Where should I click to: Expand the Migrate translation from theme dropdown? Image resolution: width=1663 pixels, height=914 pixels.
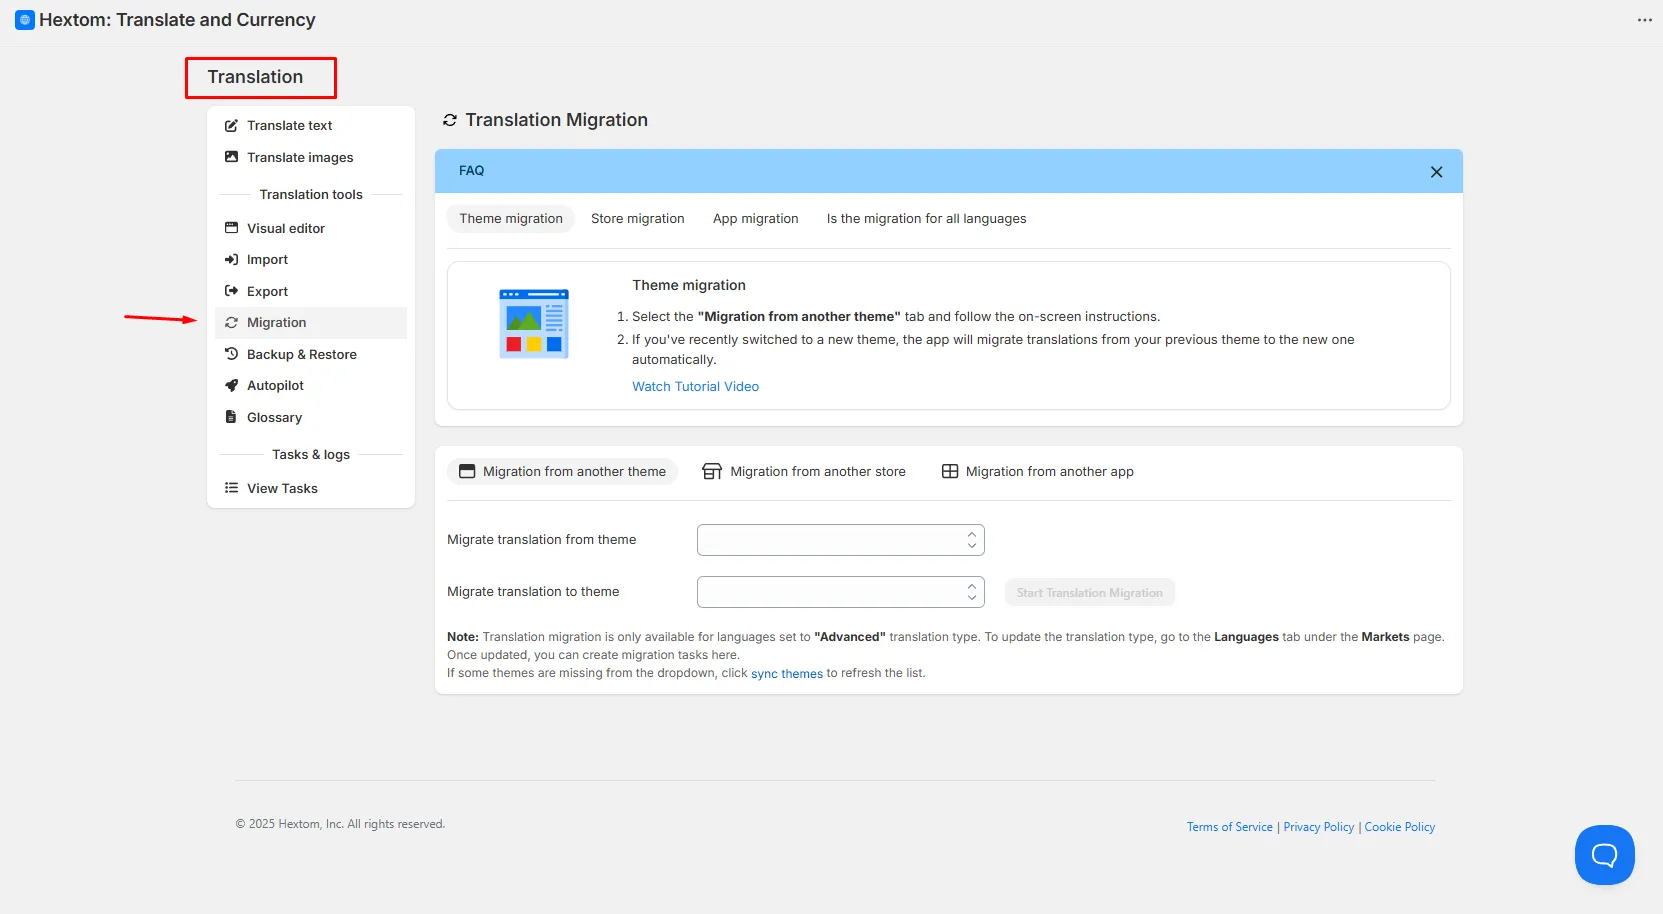pos(840,540)
